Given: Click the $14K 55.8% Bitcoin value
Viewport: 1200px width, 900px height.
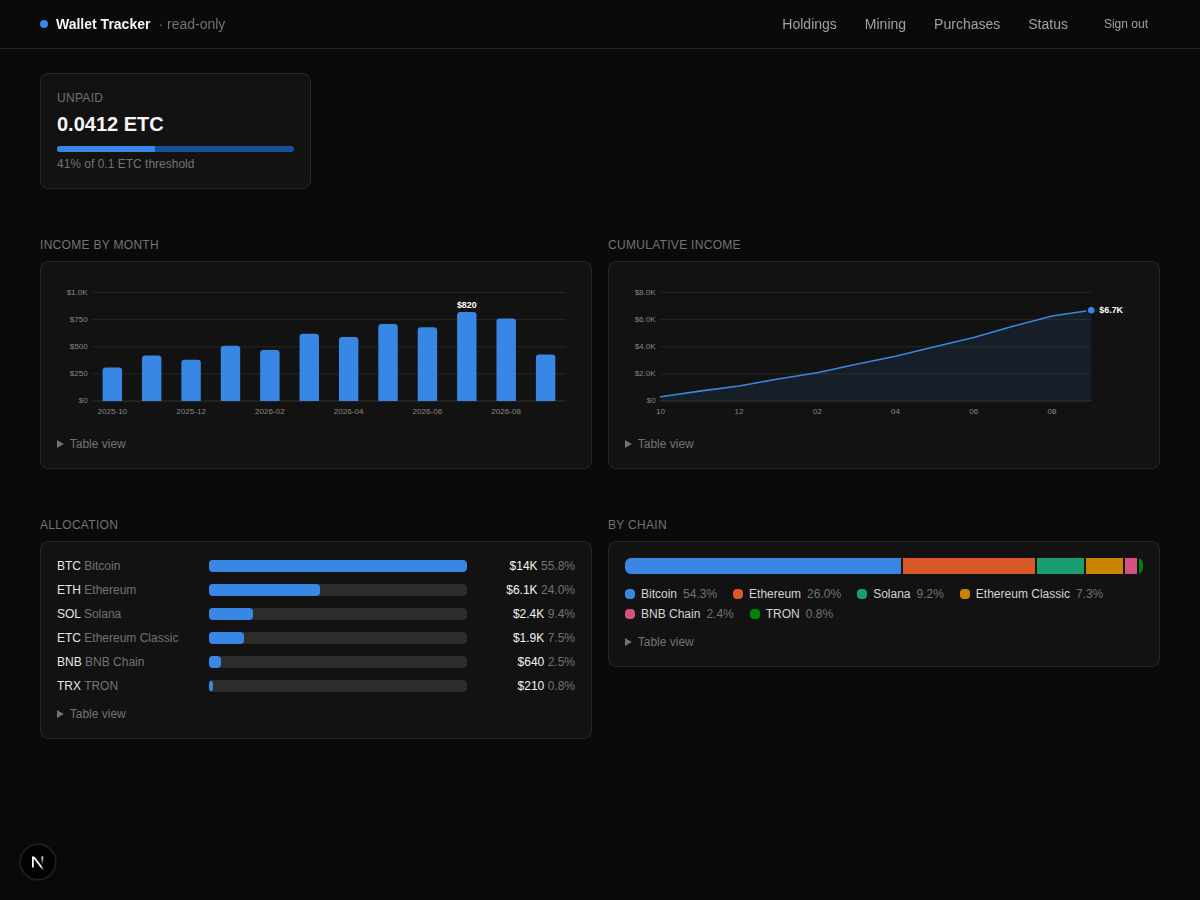Looking at the screenshot, I should click(542, 566).
